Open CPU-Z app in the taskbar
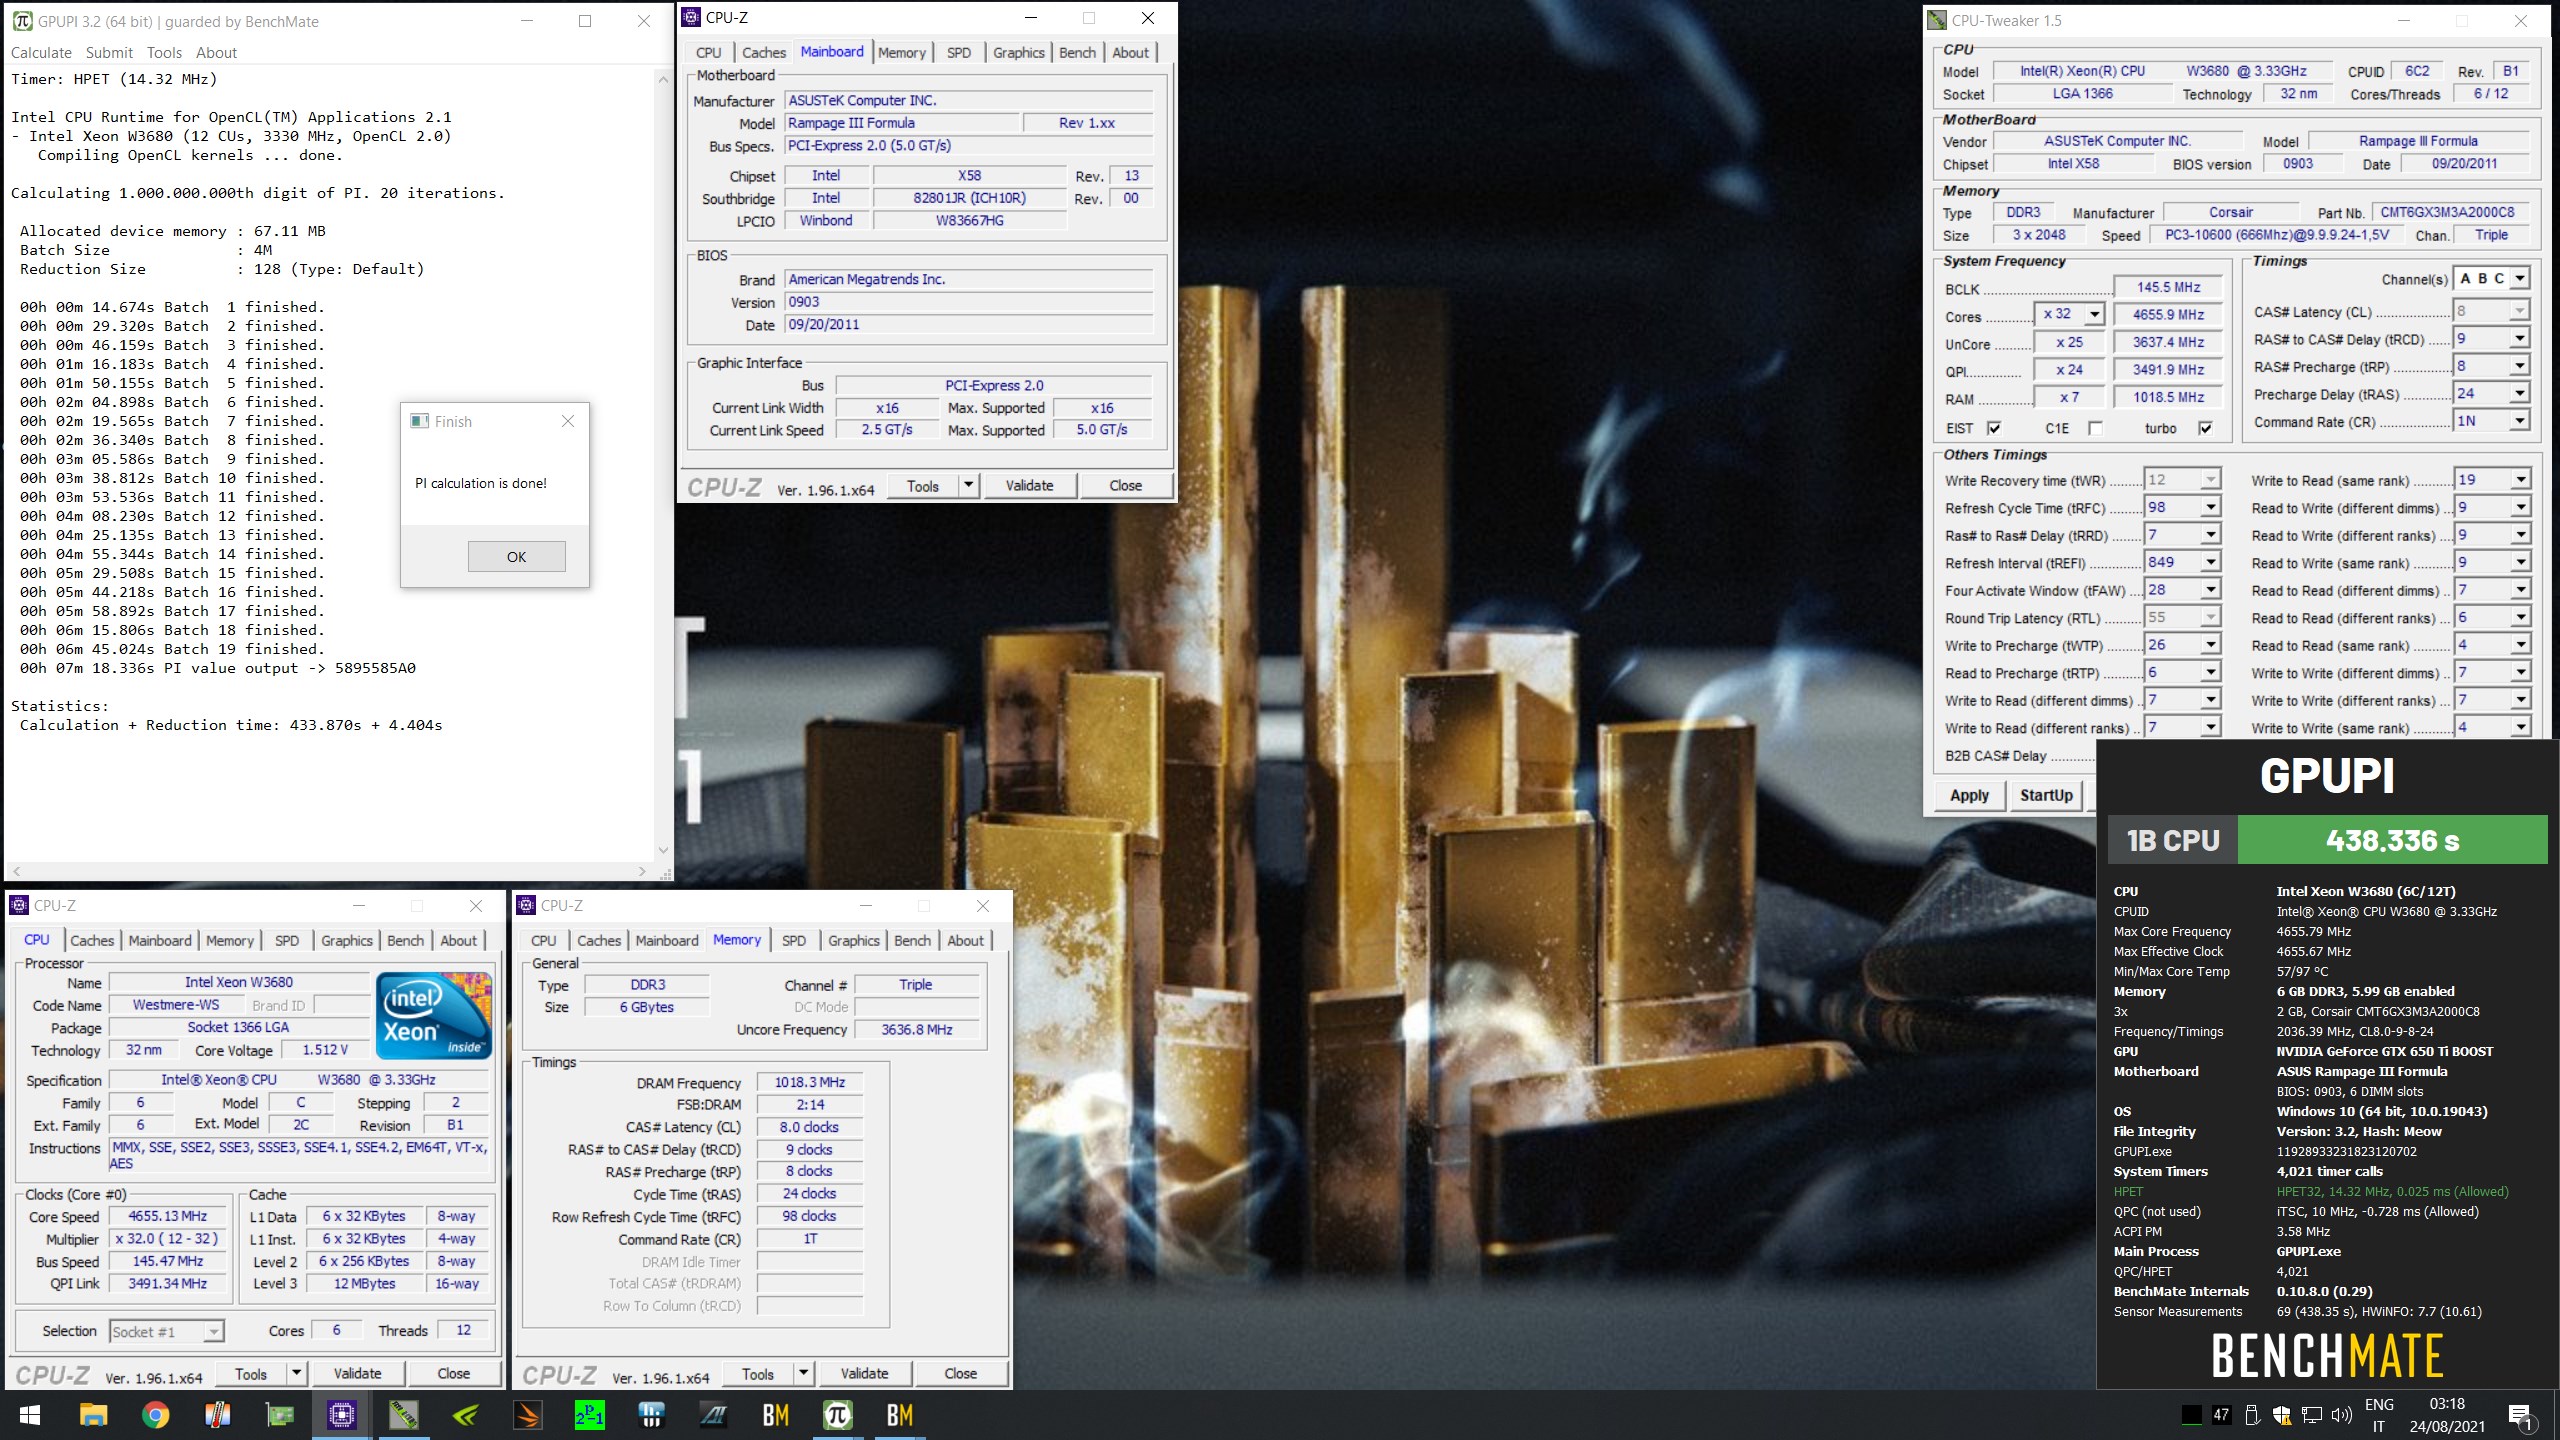The image size is (2560, 1440). point(342,1415)
